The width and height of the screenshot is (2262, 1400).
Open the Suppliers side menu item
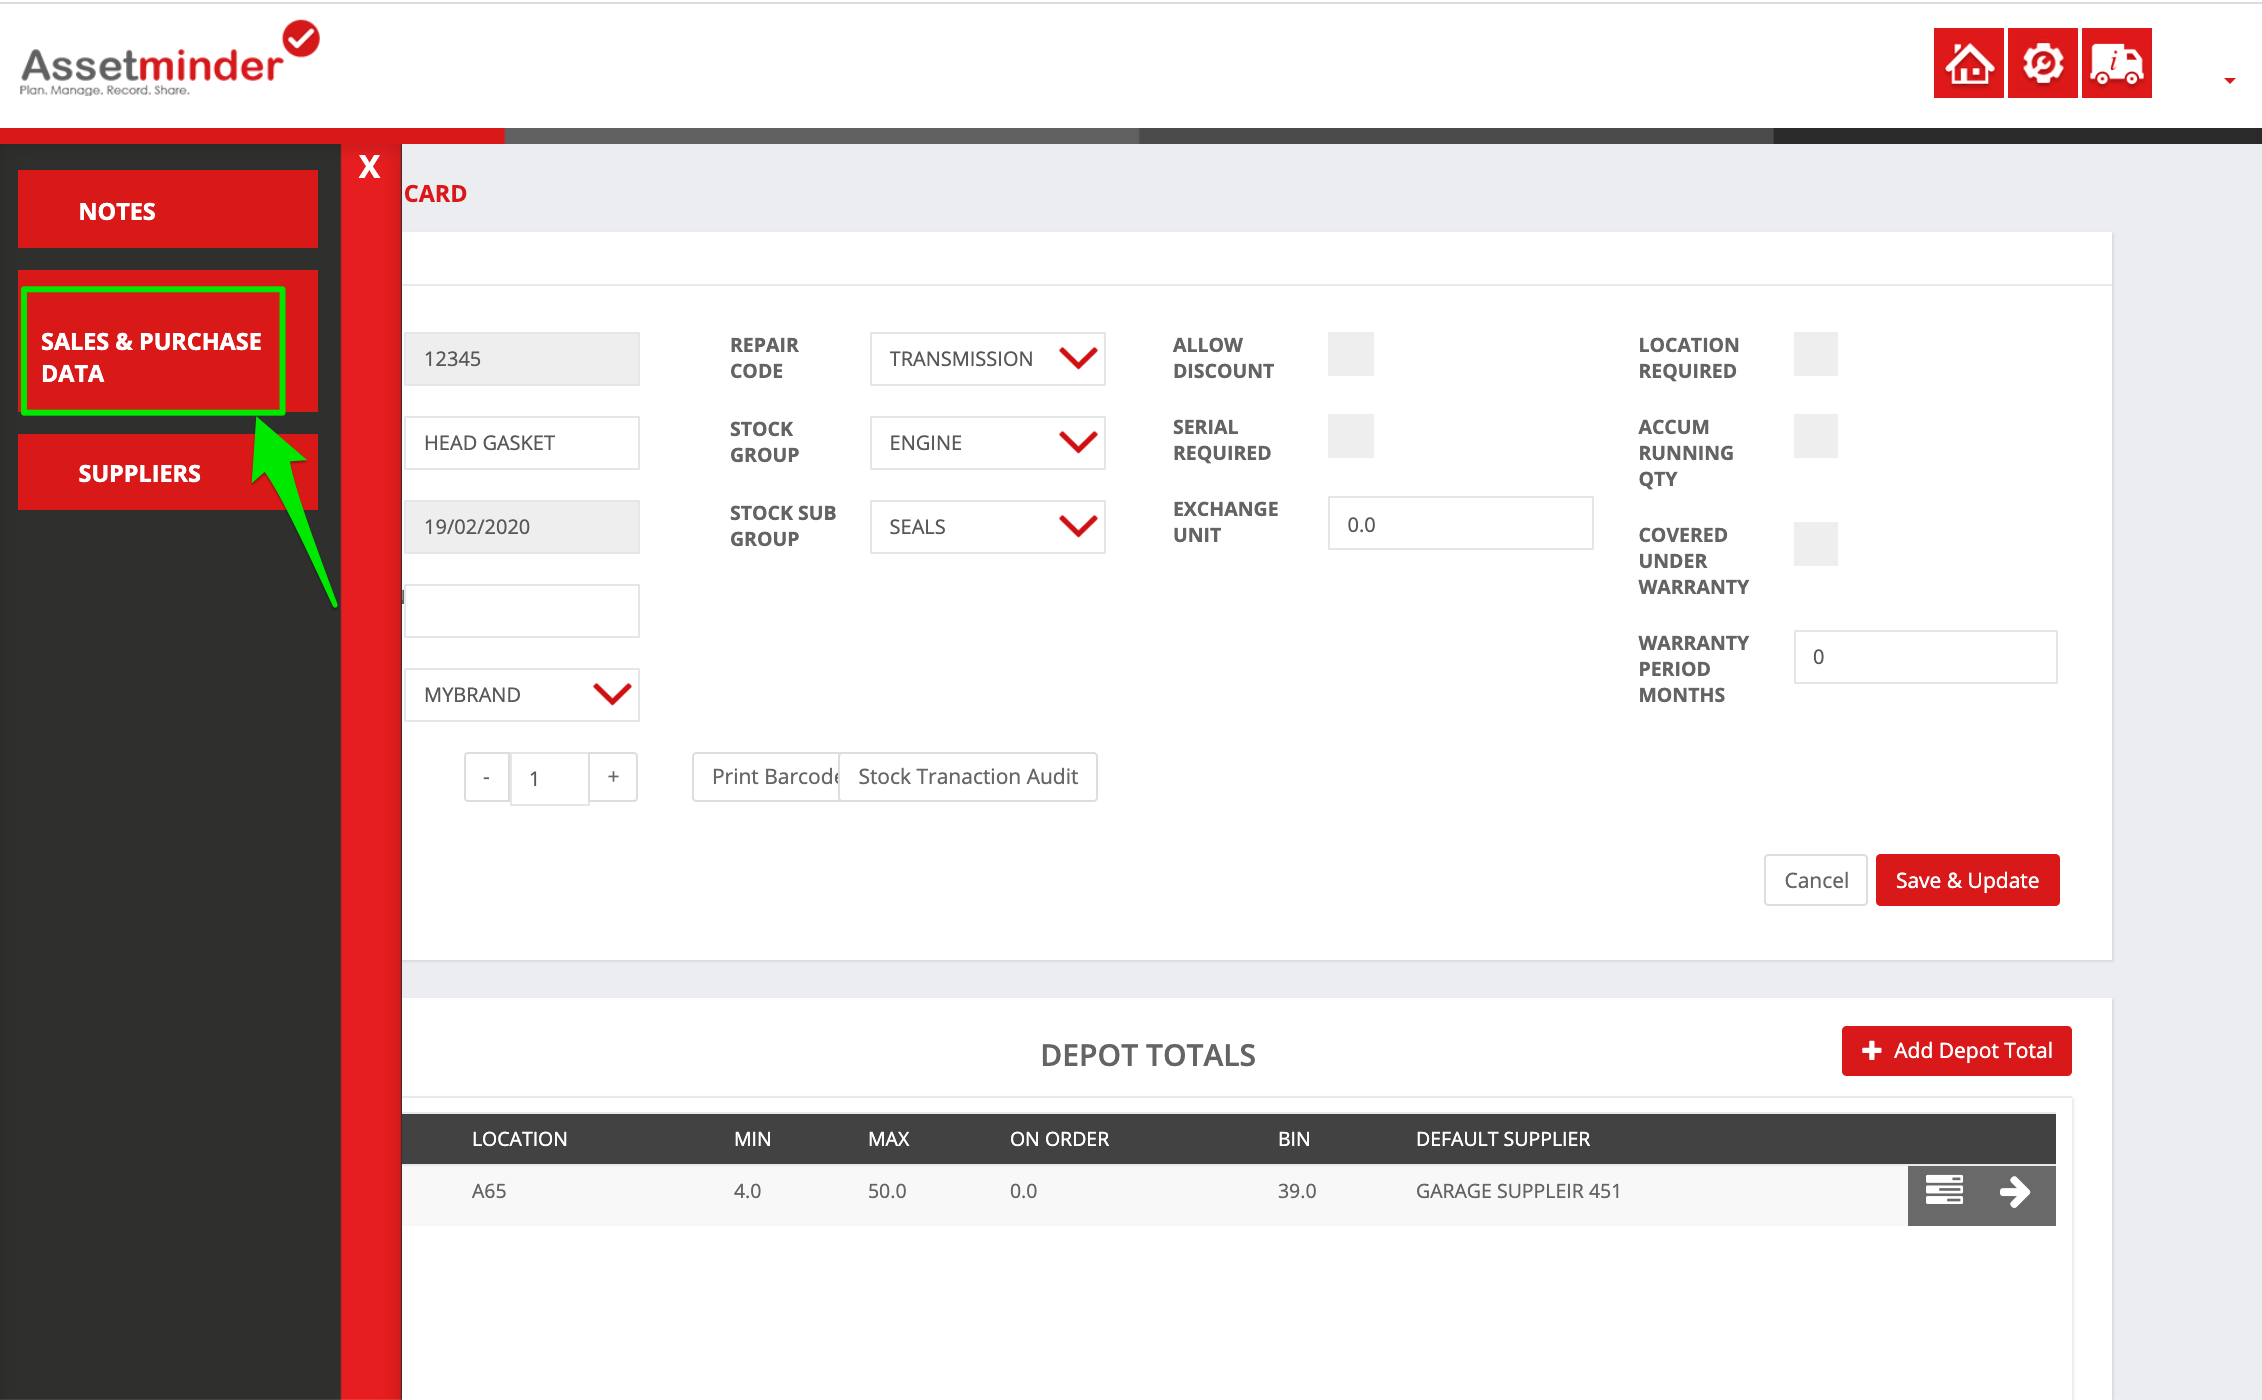point(168,473)
